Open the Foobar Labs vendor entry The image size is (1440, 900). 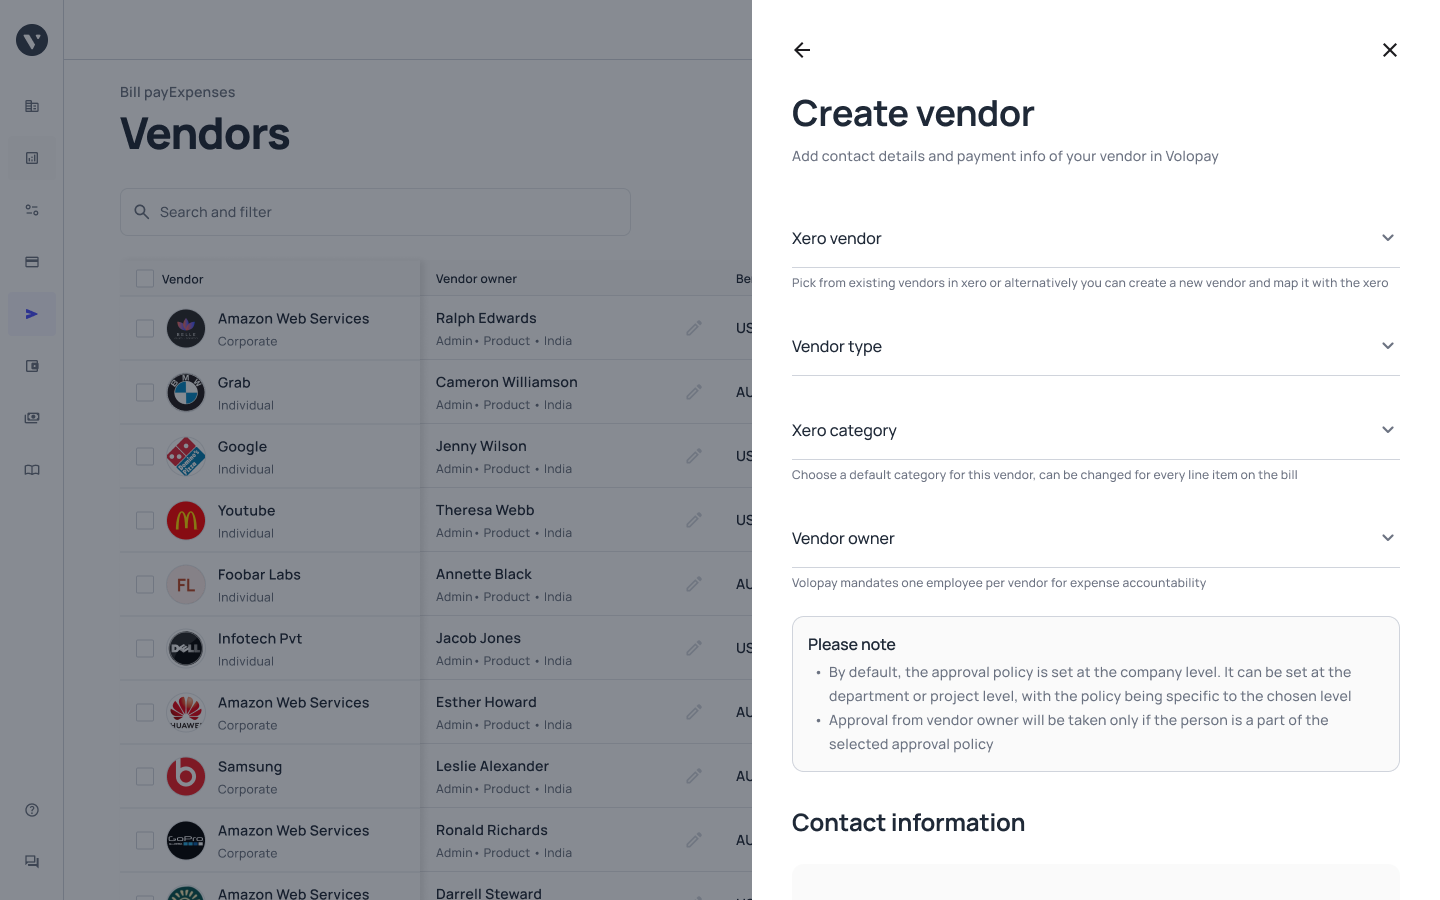(259, 574)
